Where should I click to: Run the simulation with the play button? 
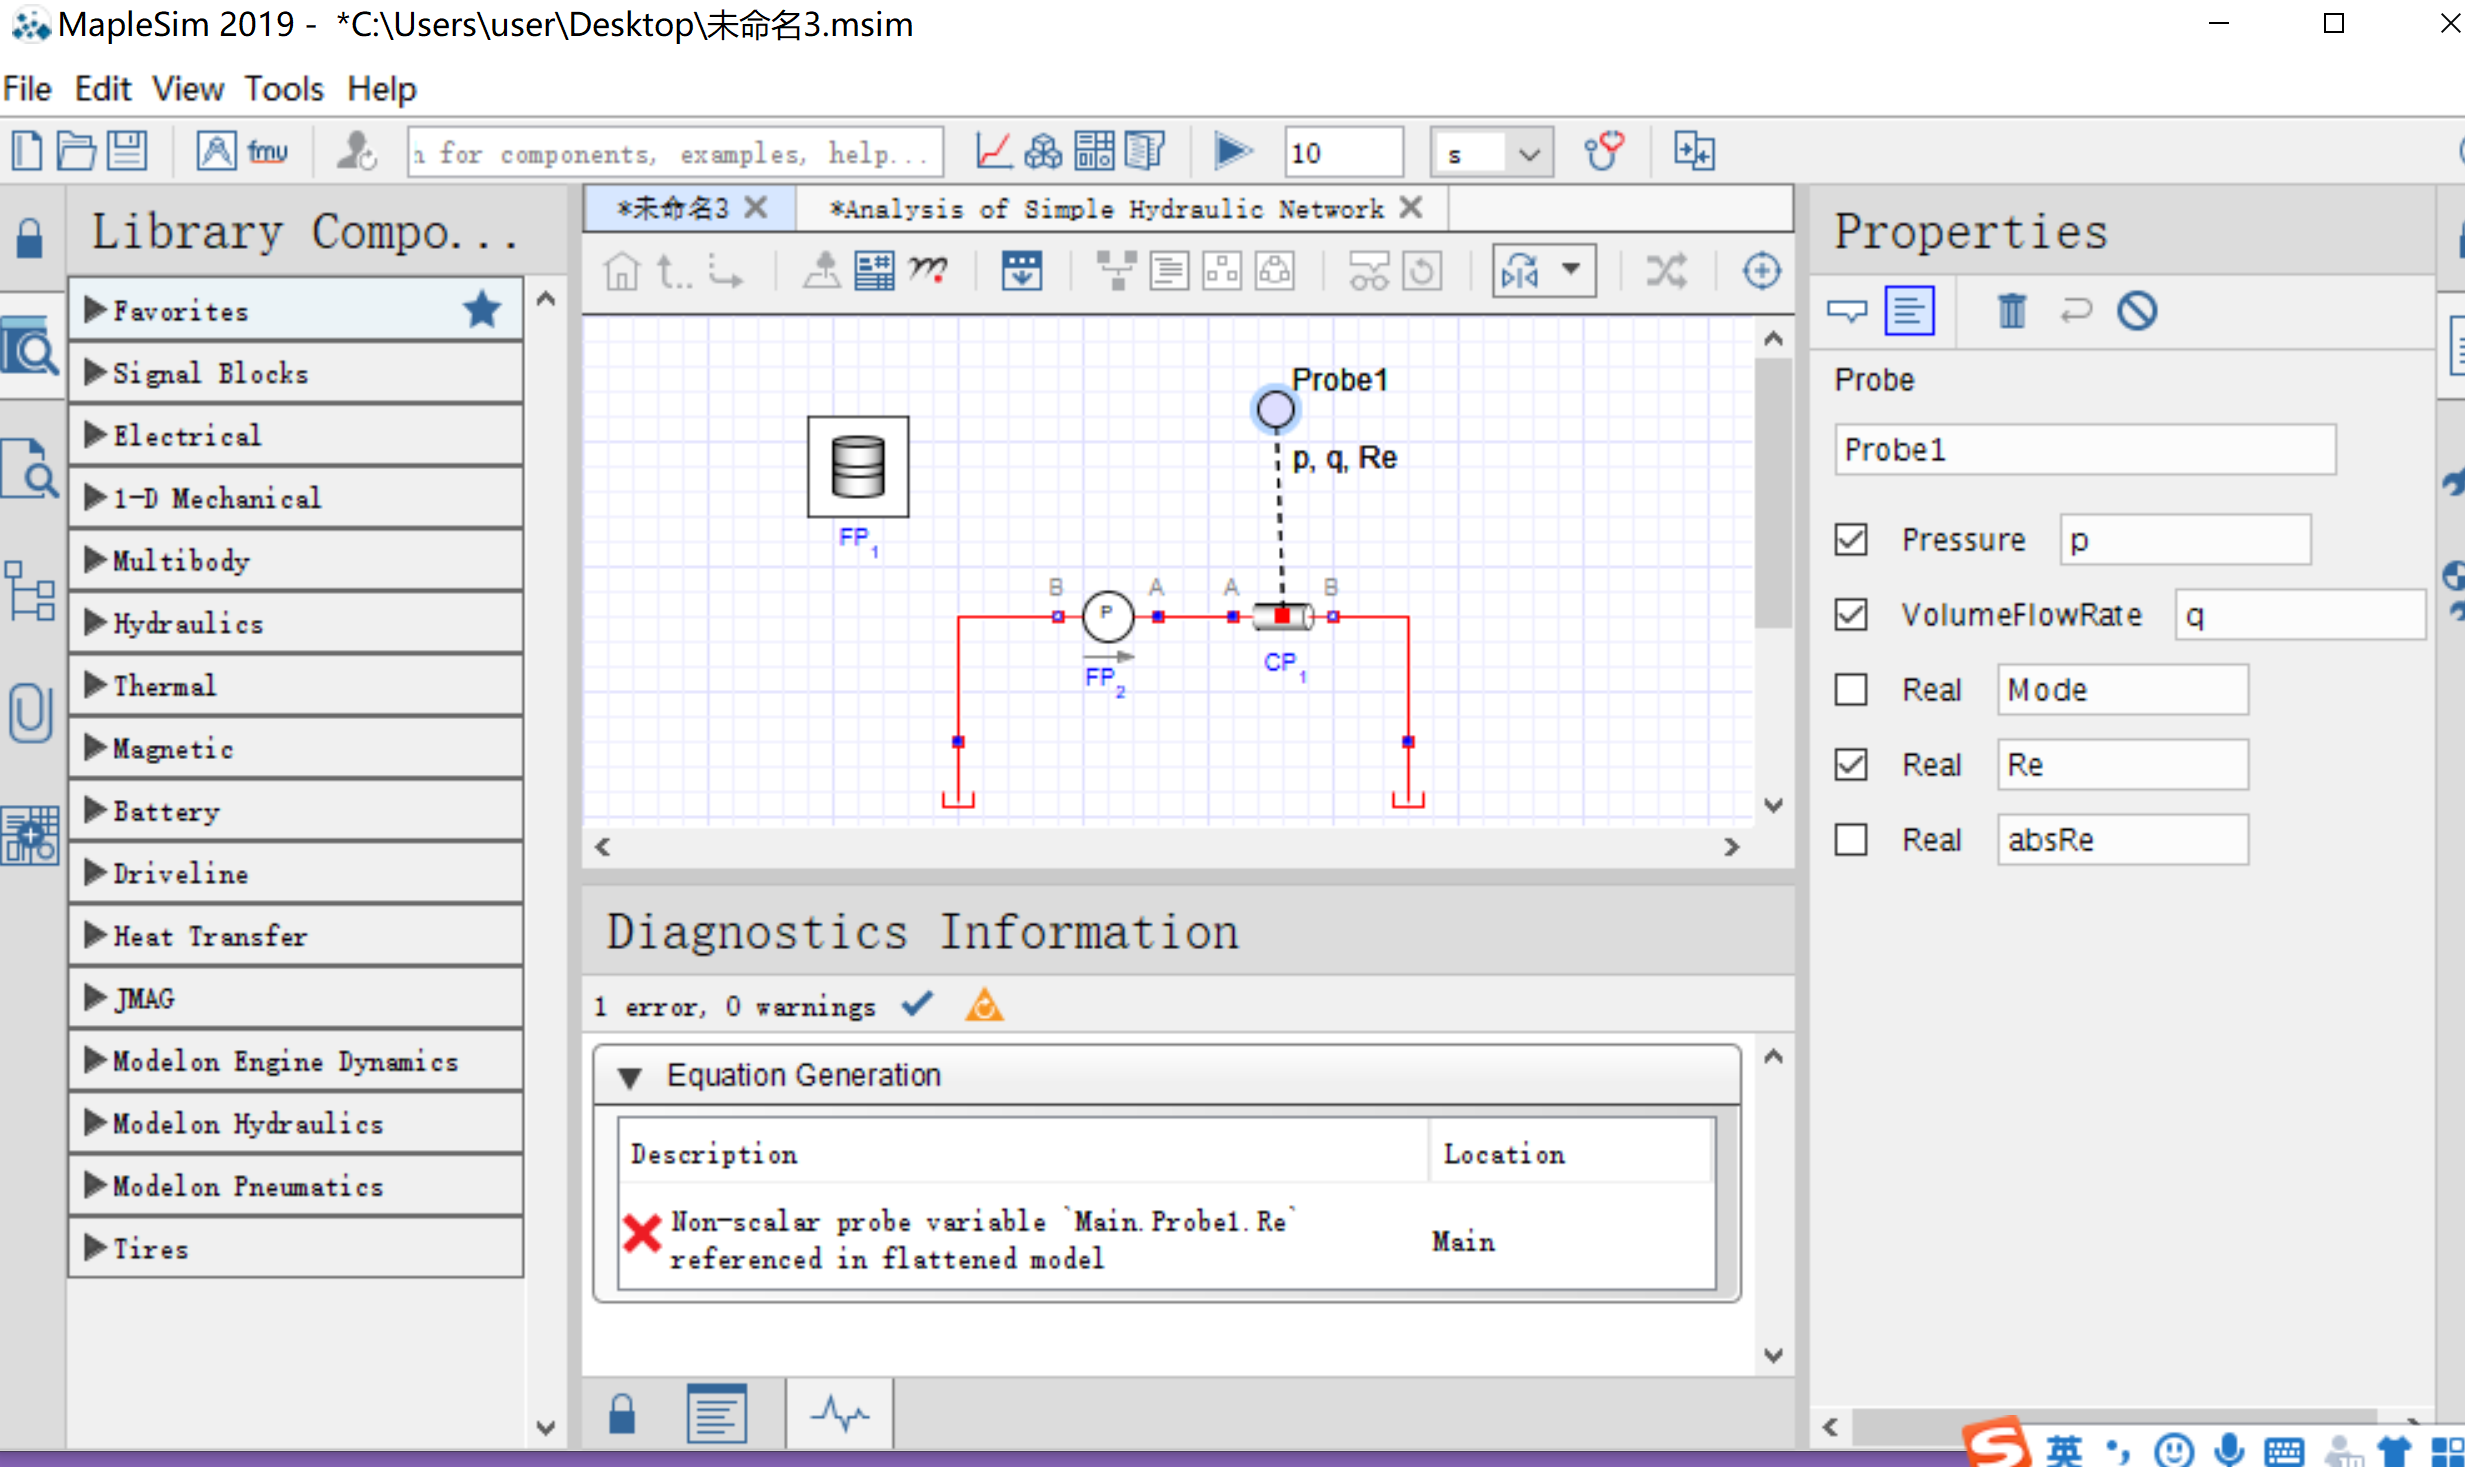point(1232,152)
